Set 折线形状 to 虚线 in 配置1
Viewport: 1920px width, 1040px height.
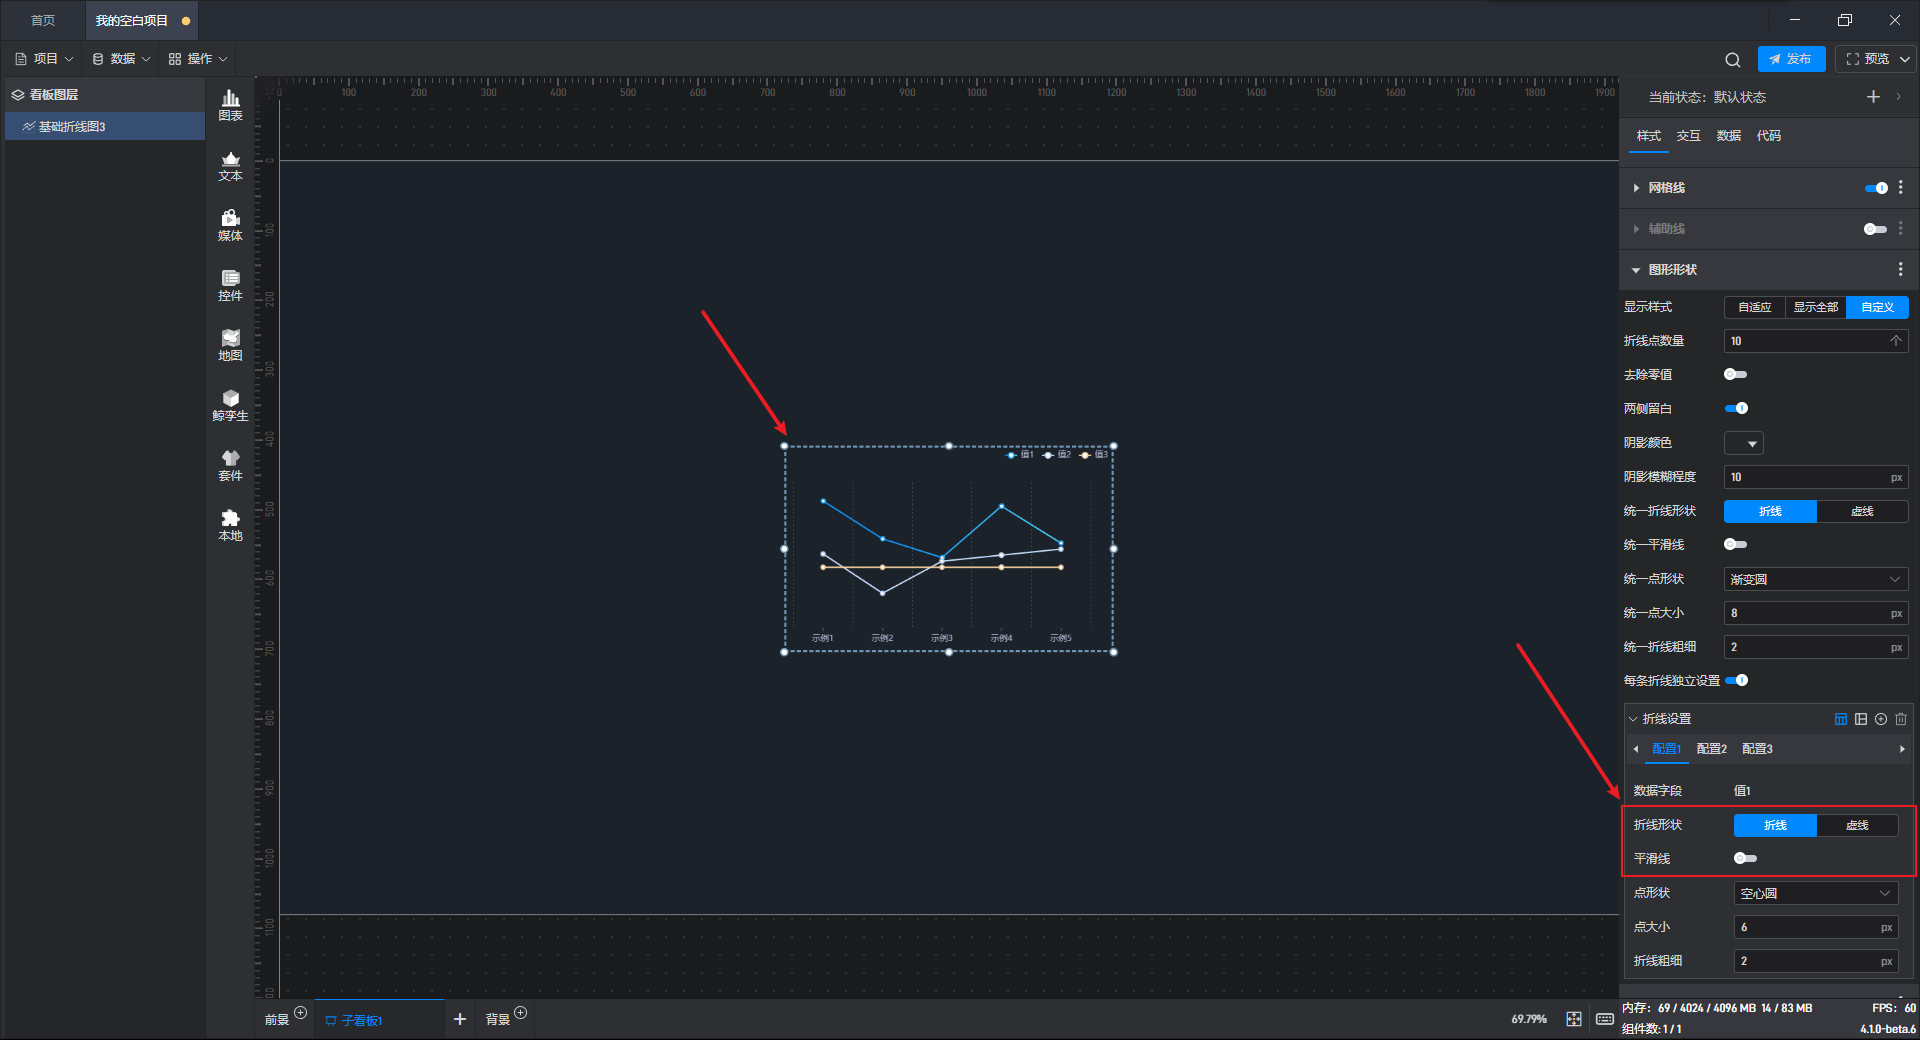click(1857, 825)
